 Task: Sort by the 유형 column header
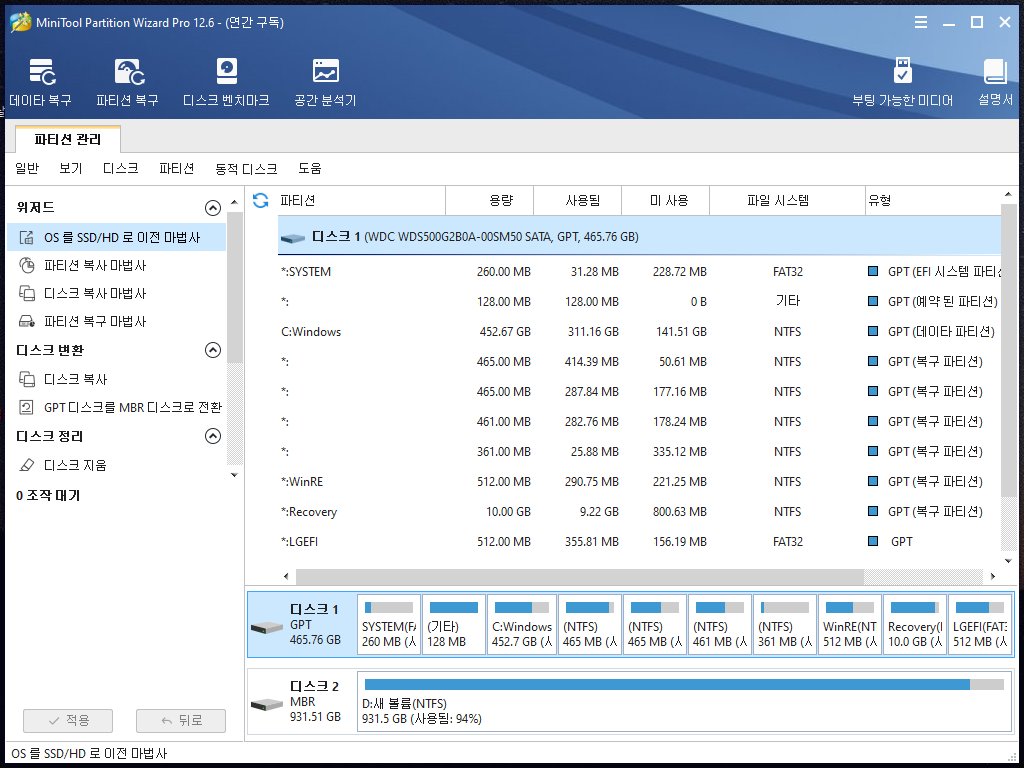coord(933,200)
